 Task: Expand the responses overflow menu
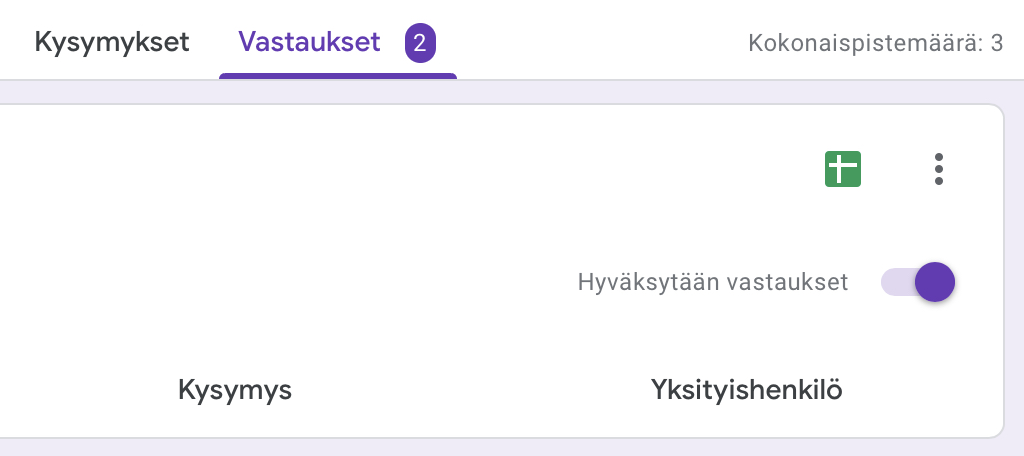point(938,170)
